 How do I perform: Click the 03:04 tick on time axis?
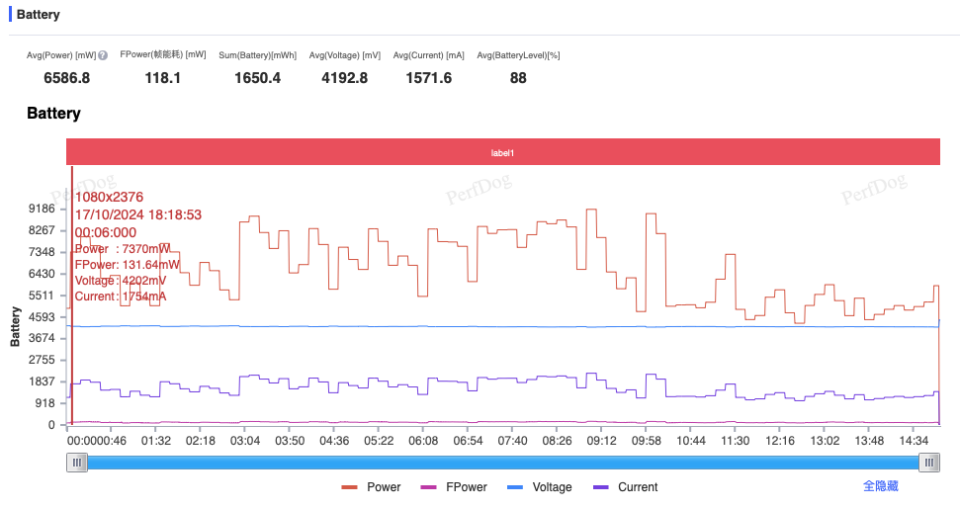(x=245, y=440)
